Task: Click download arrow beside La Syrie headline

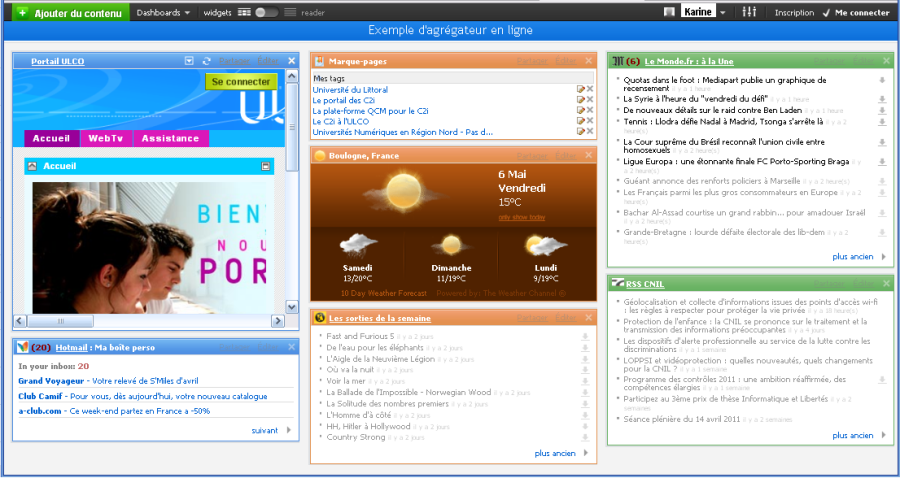Action: [882, 100]
